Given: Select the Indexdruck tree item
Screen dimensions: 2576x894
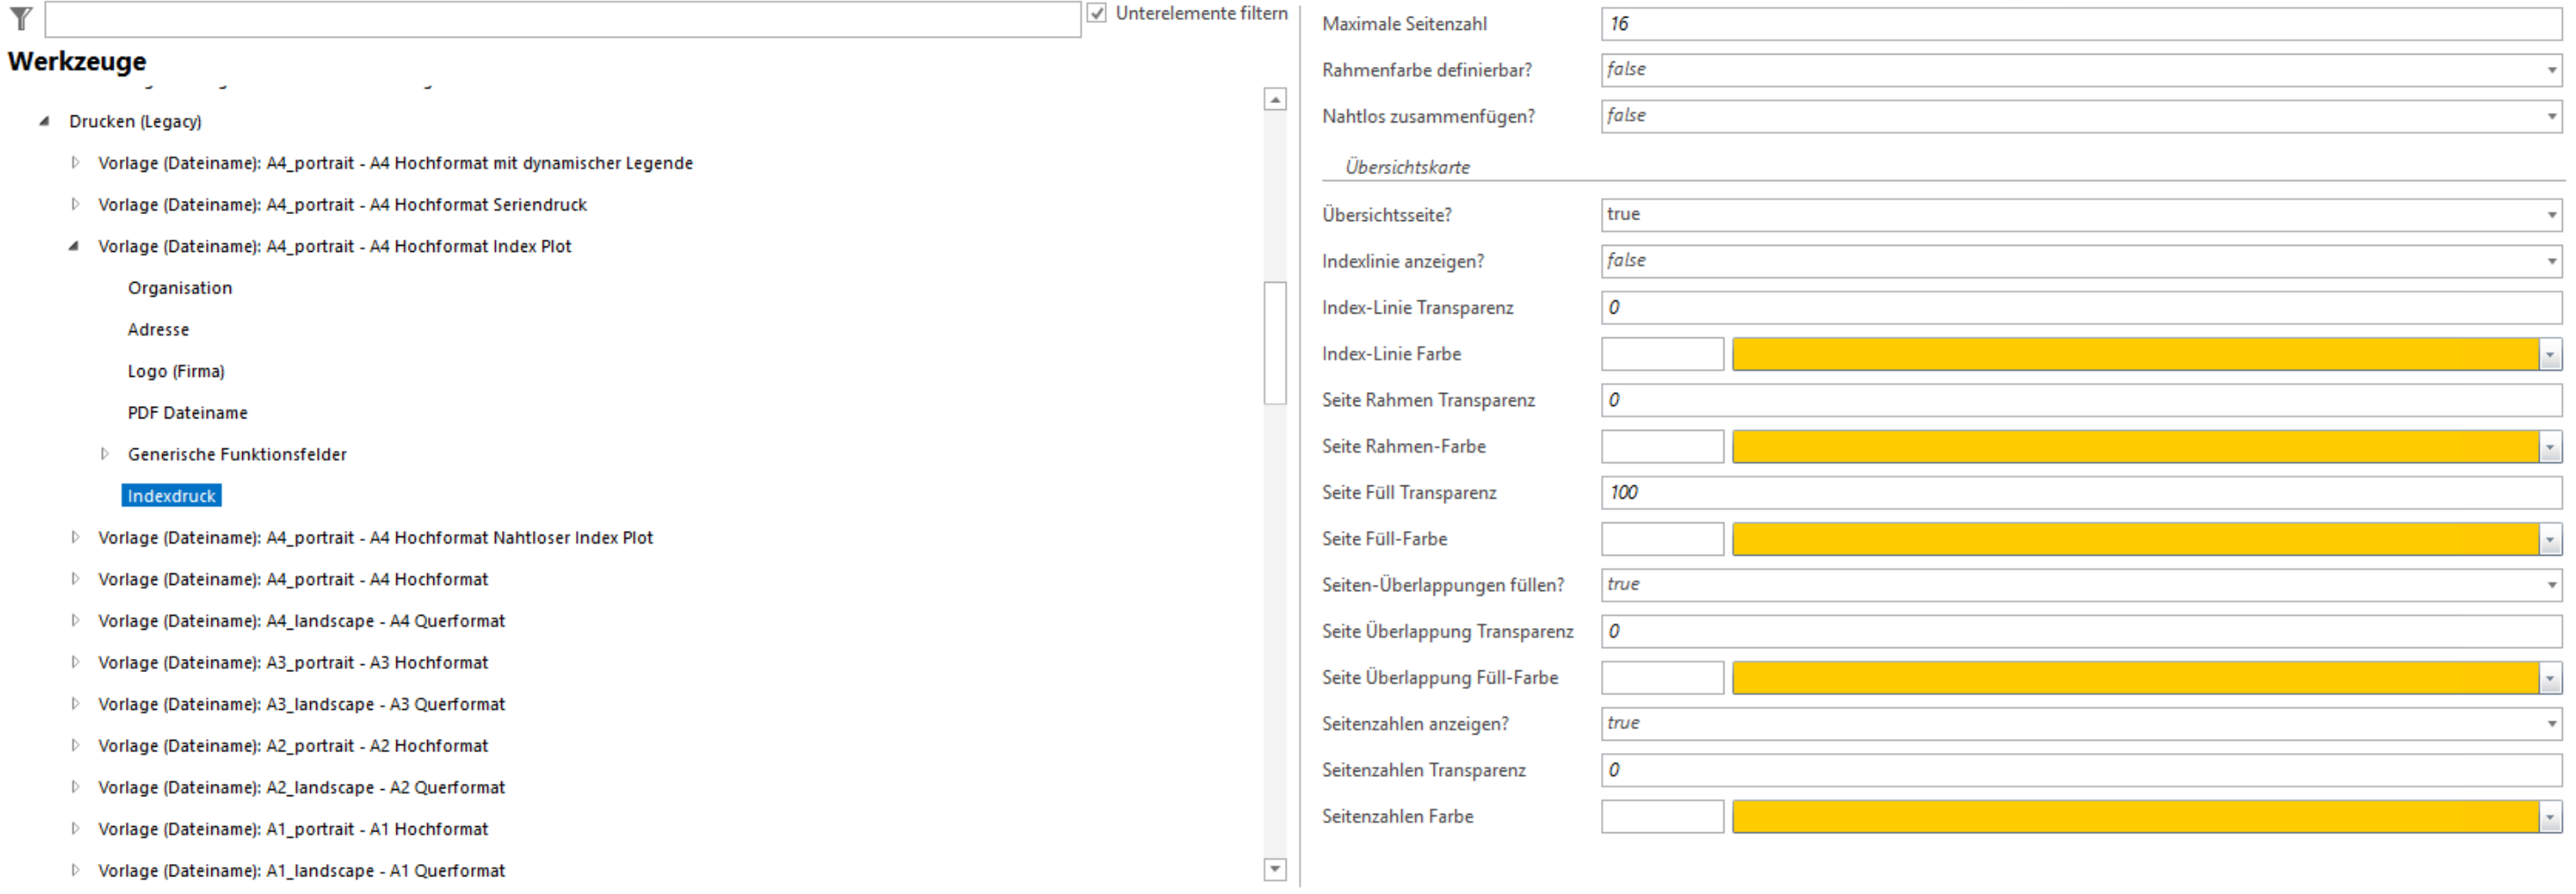Looking at the screenshot, I should click(x=173, y=494).
